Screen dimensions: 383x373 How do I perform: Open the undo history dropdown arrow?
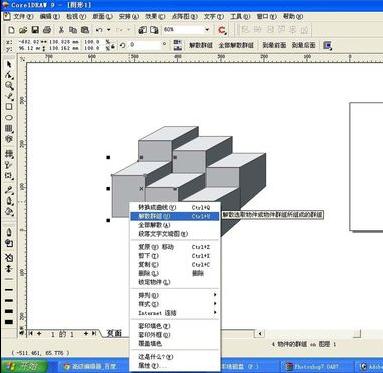109,30
